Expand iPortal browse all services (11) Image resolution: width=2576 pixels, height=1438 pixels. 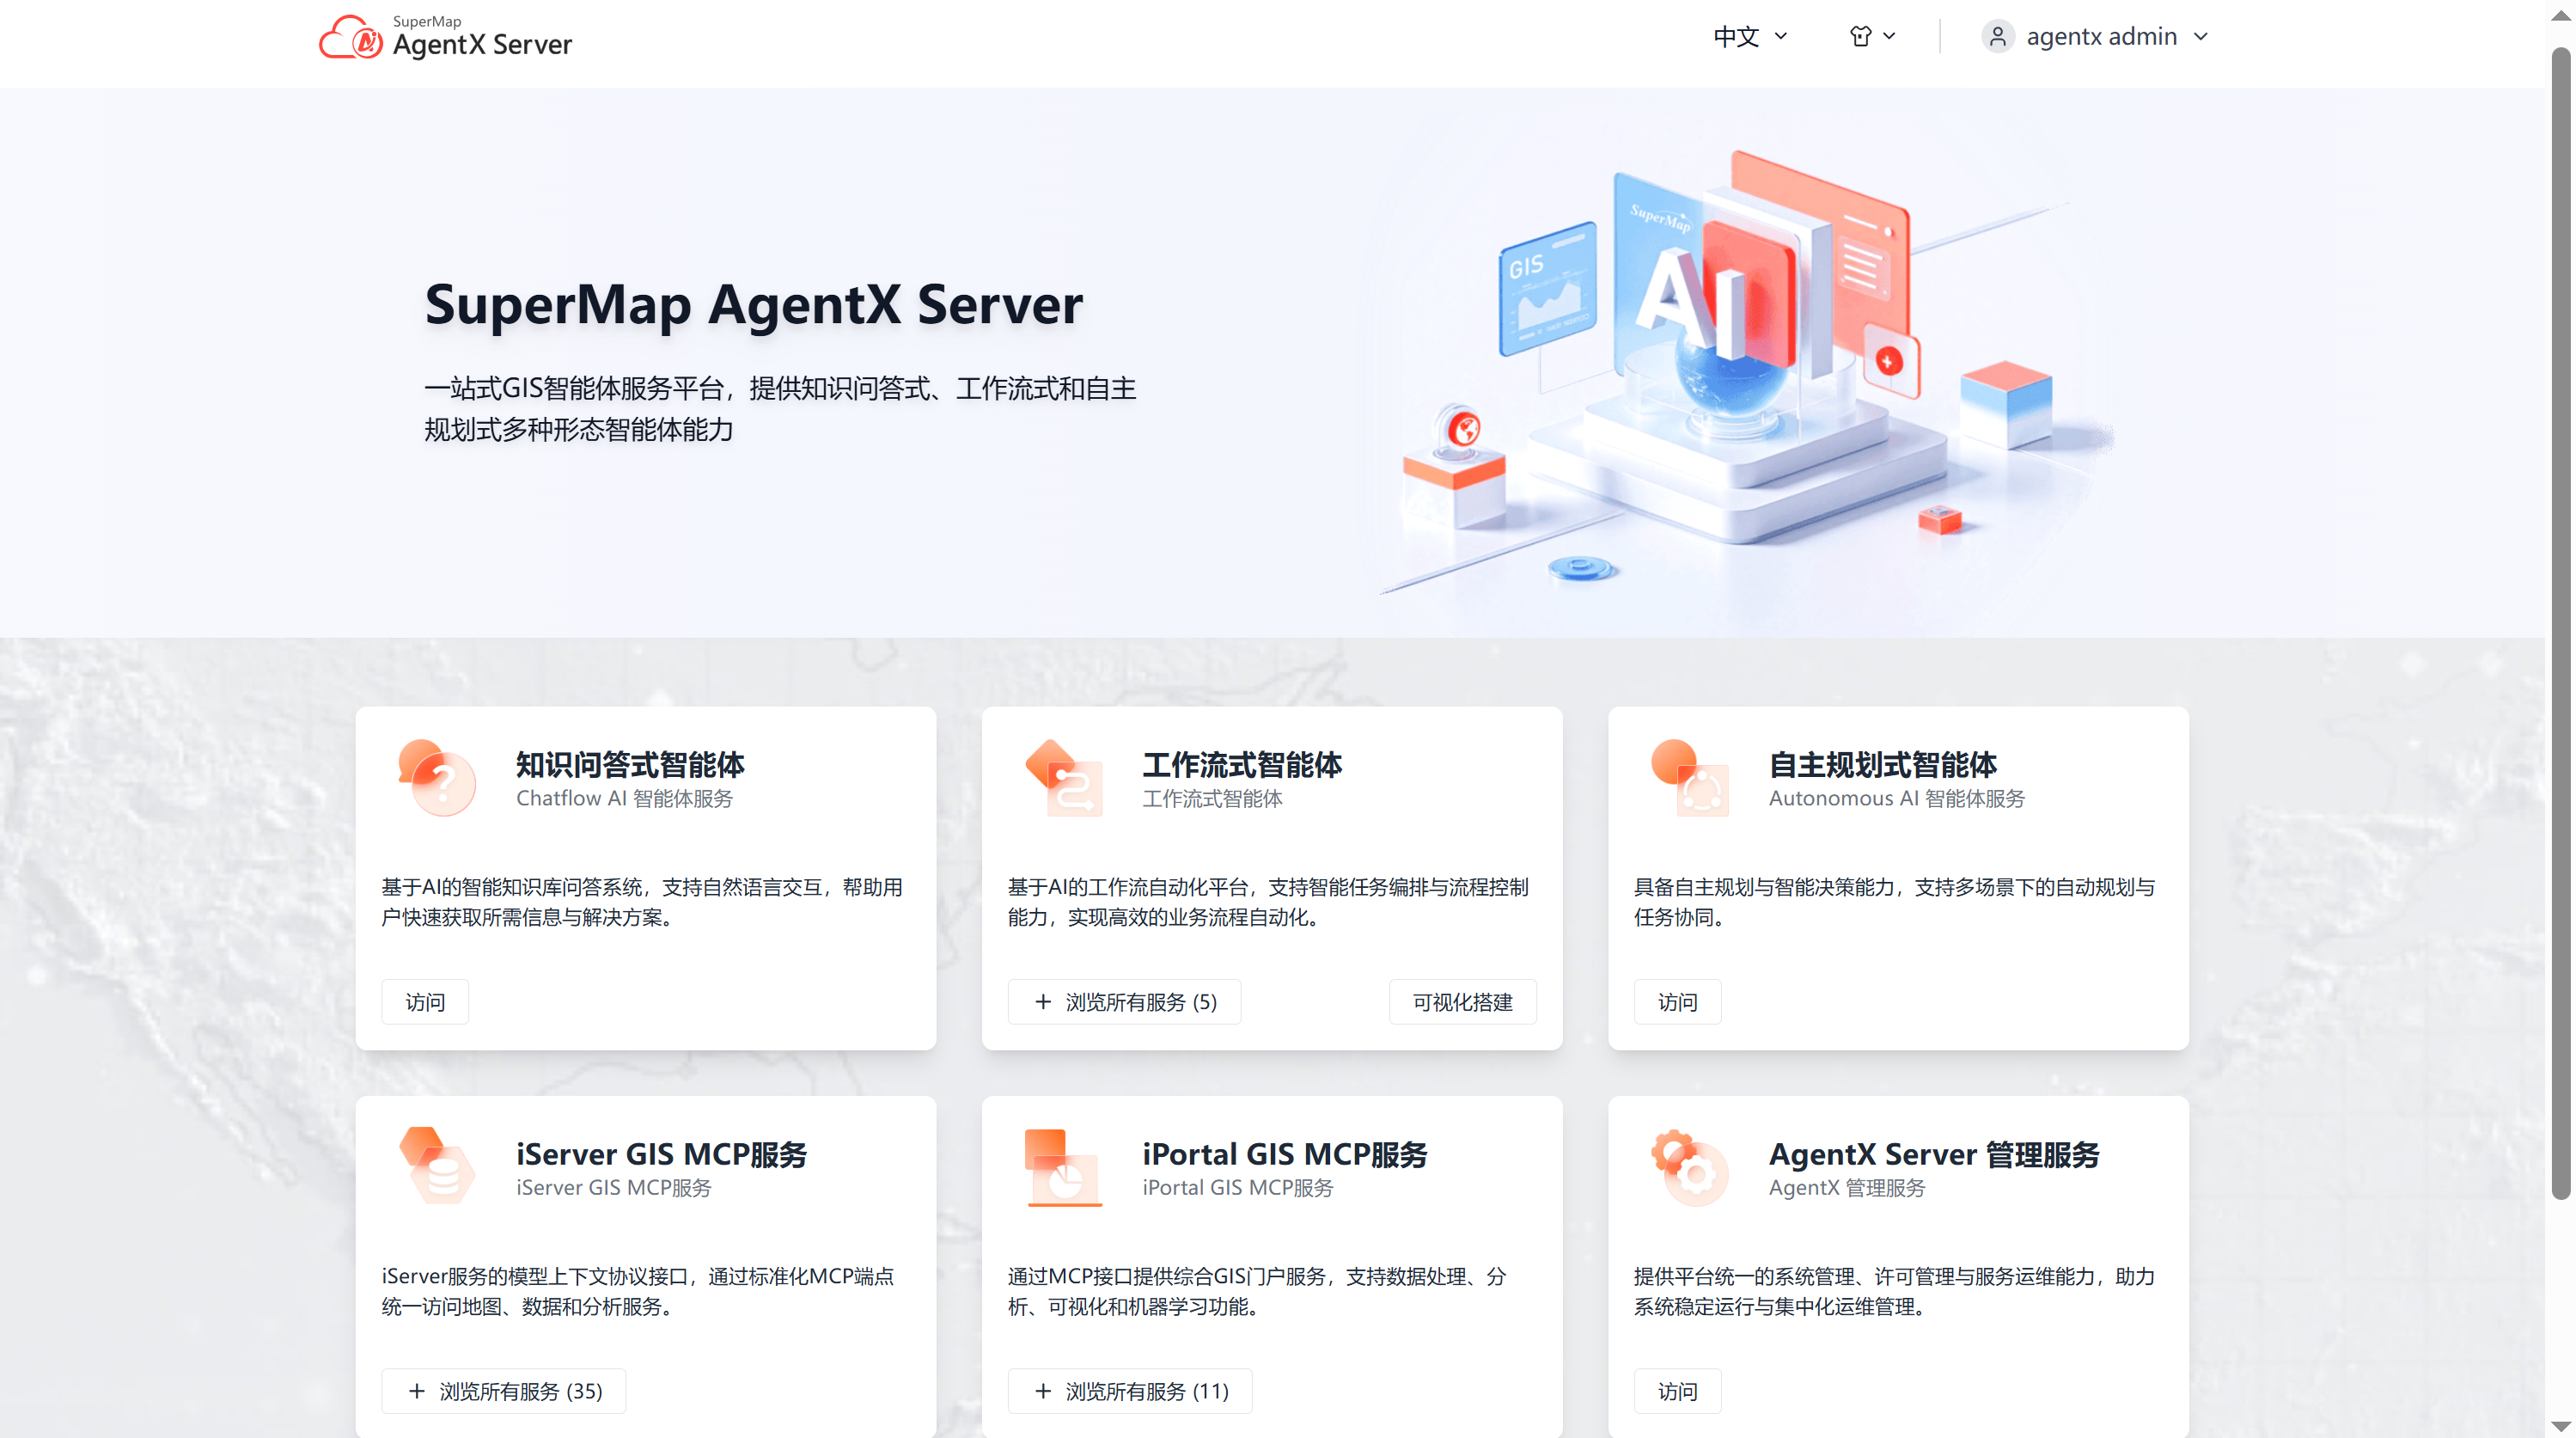[x=1130, y=1391]
